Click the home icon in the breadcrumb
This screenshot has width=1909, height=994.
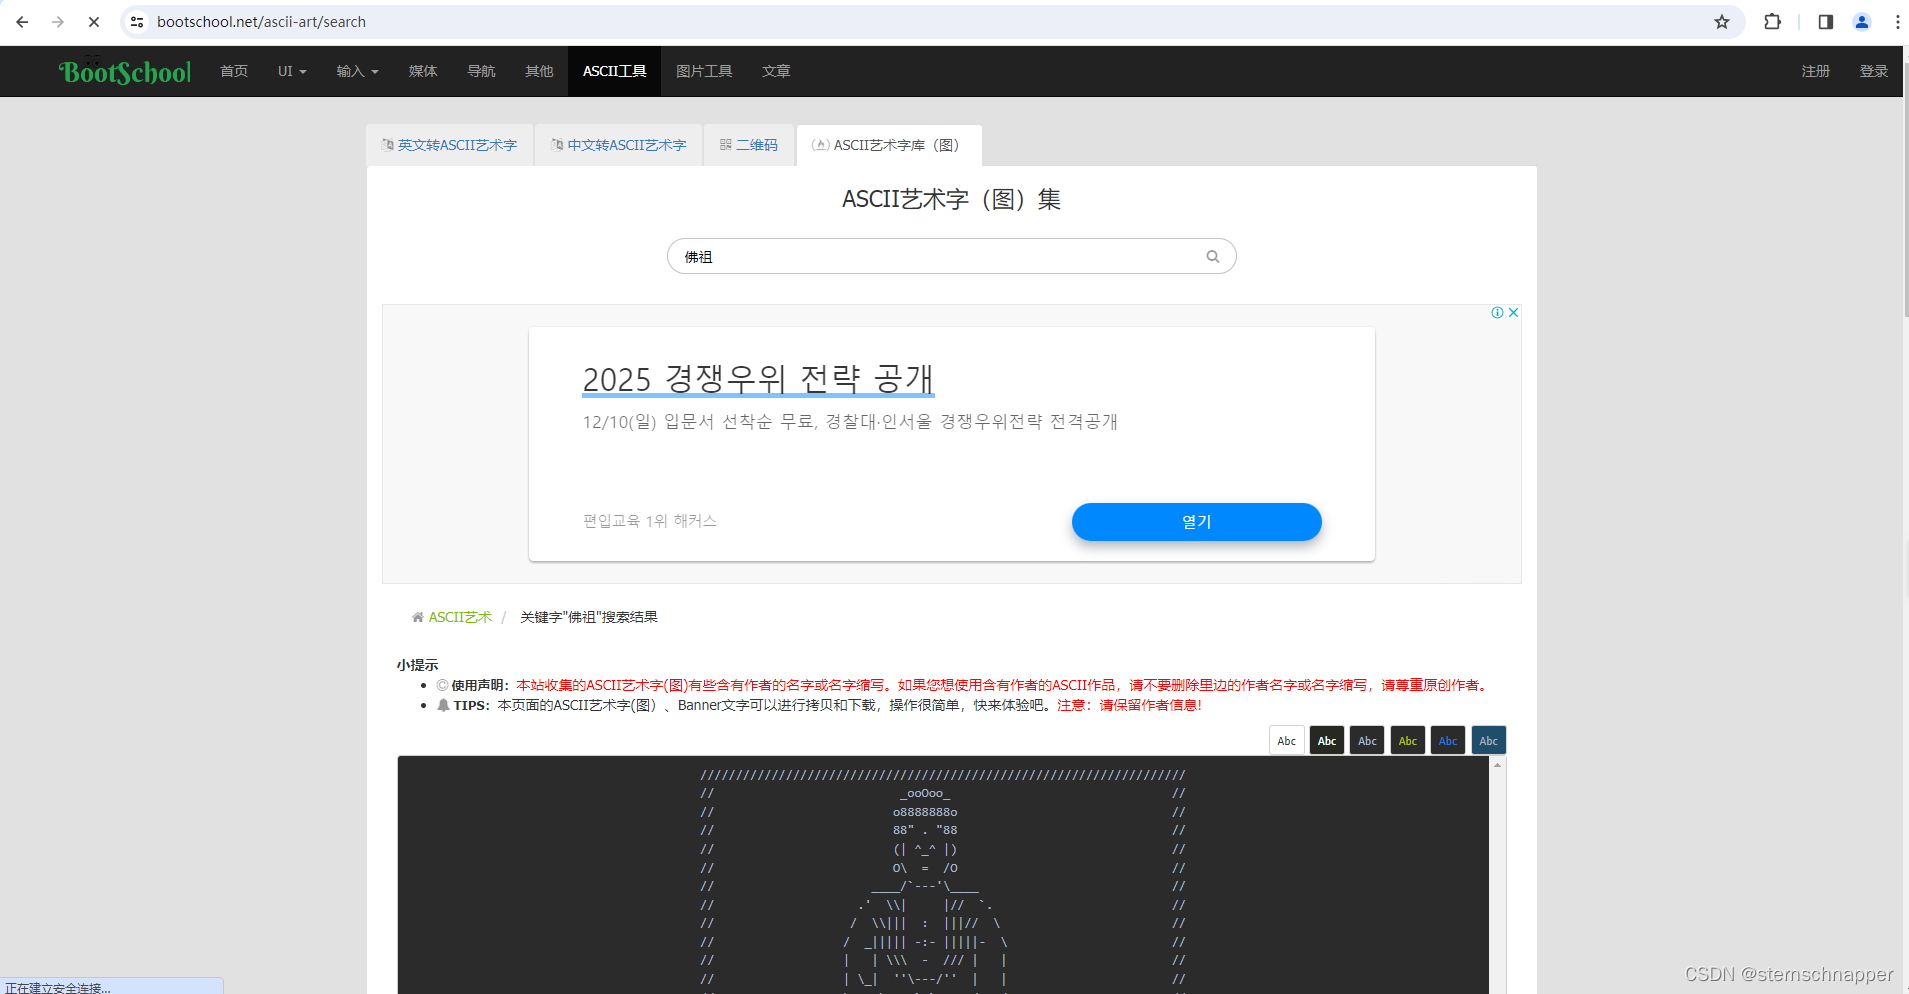pos(417,616)
